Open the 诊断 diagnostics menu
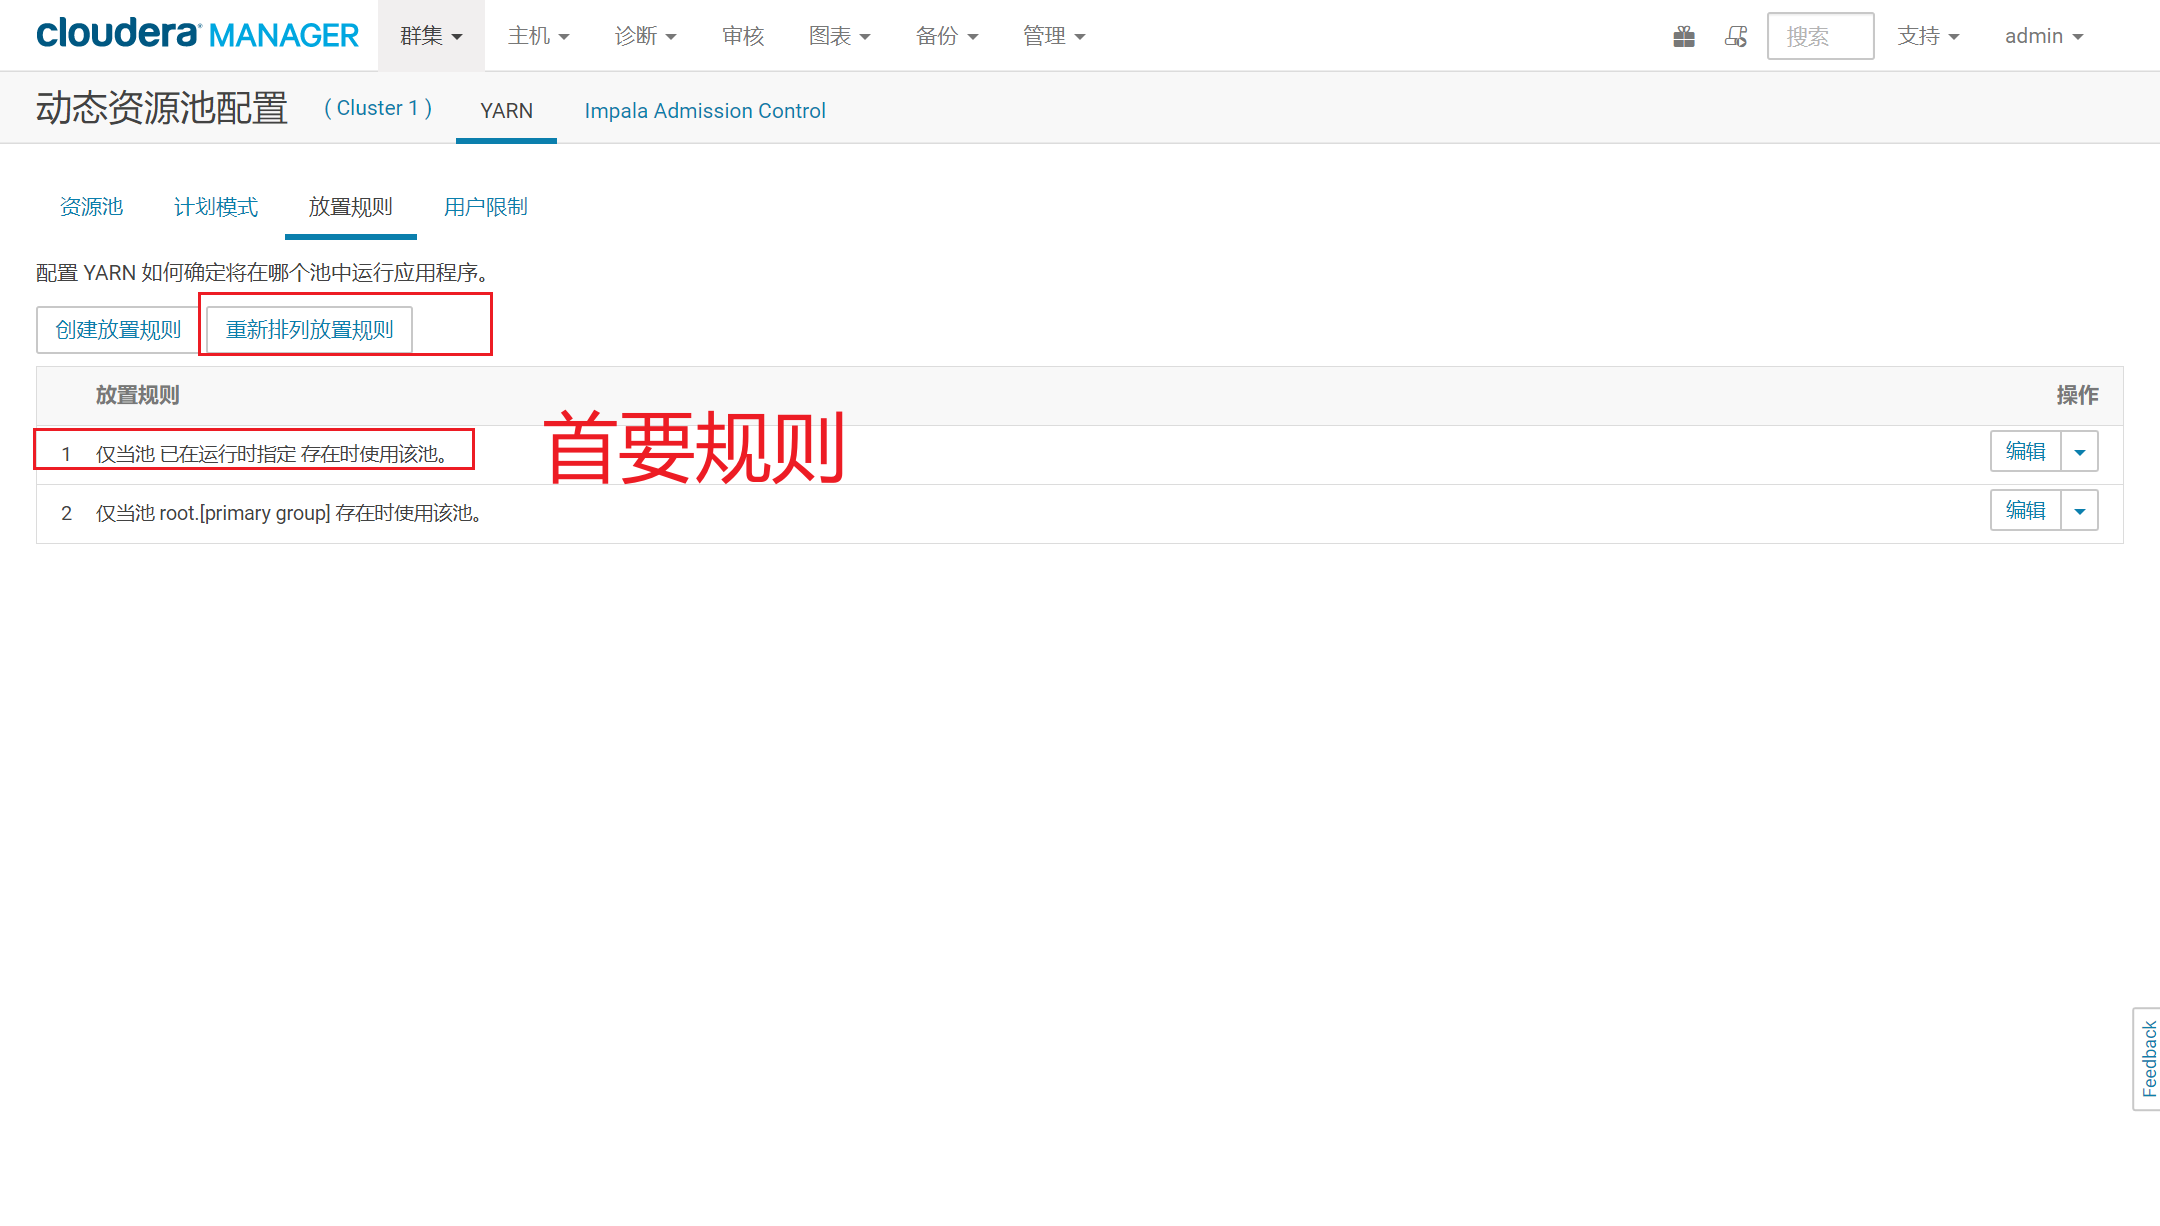The image size is (2160, 1226). pyautogui.click(x=645, y=36)
